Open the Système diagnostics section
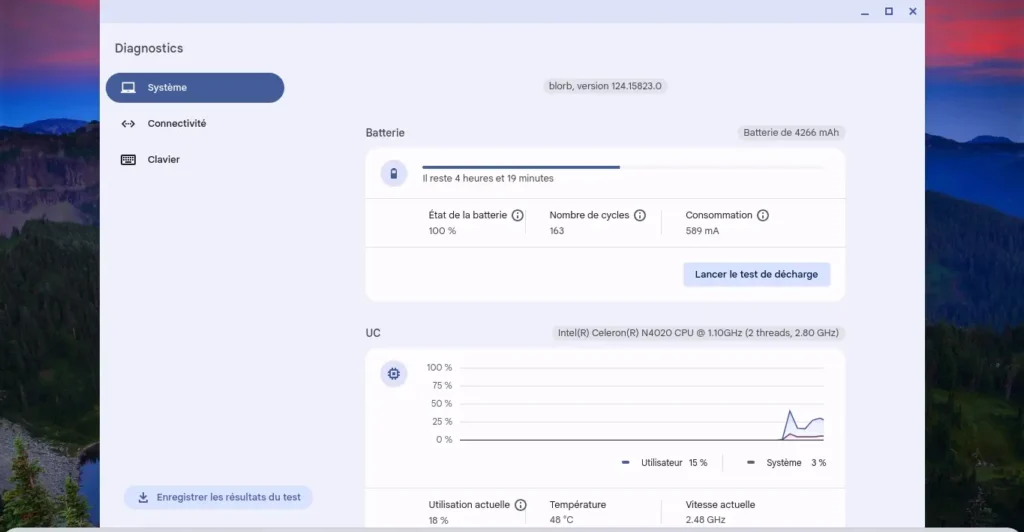Viewport: 1024px width, 532px height. (x=195, y=88)
